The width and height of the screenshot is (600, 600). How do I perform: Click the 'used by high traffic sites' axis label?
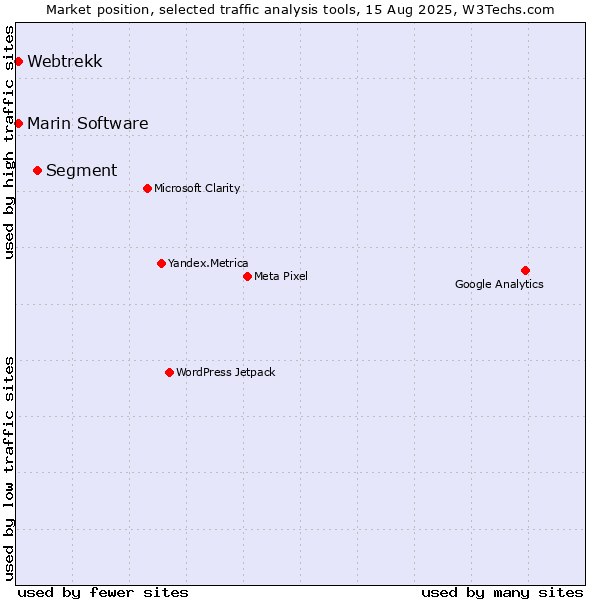8,142
